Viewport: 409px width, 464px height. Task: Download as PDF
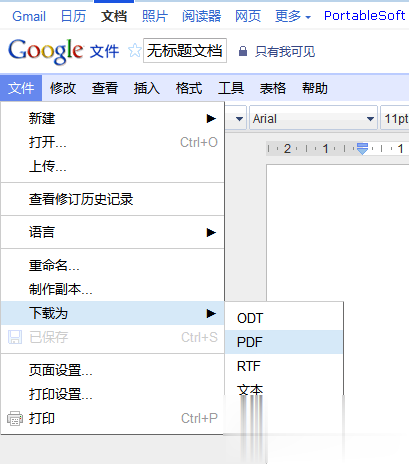point(284,342)
